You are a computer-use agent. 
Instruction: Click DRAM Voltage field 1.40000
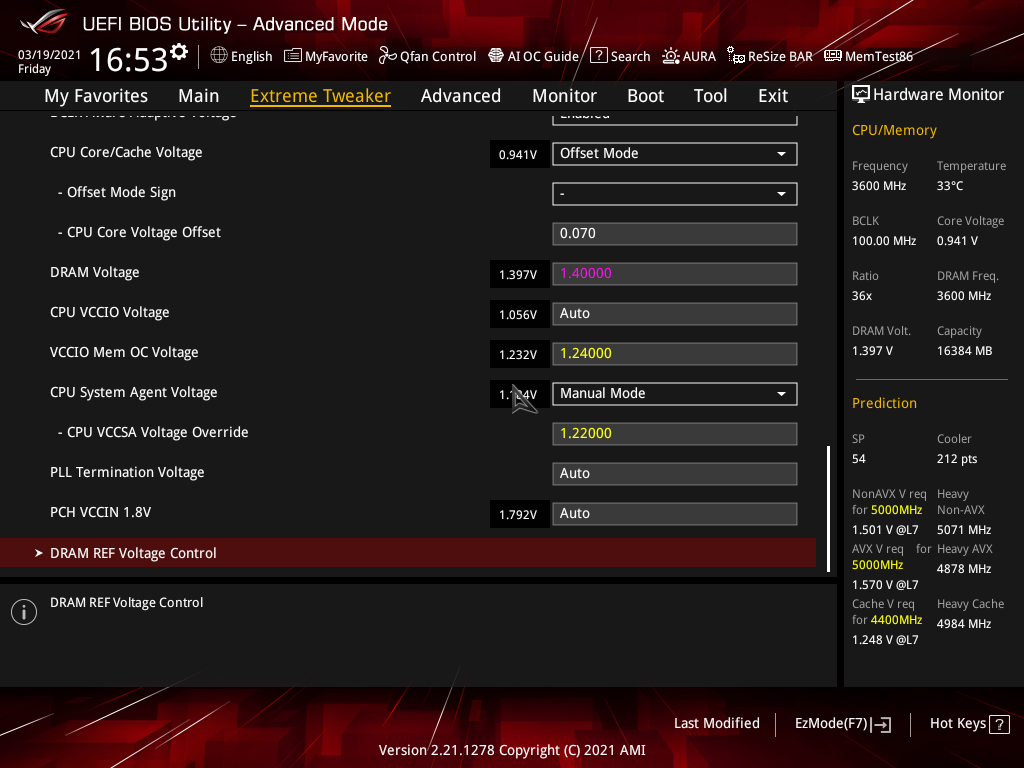675,274
